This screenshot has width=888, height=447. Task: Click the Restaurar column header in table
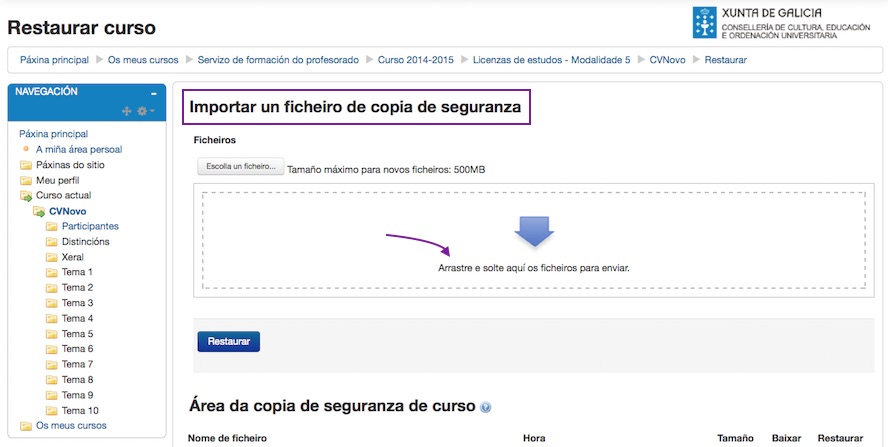(x=840, y=438)
